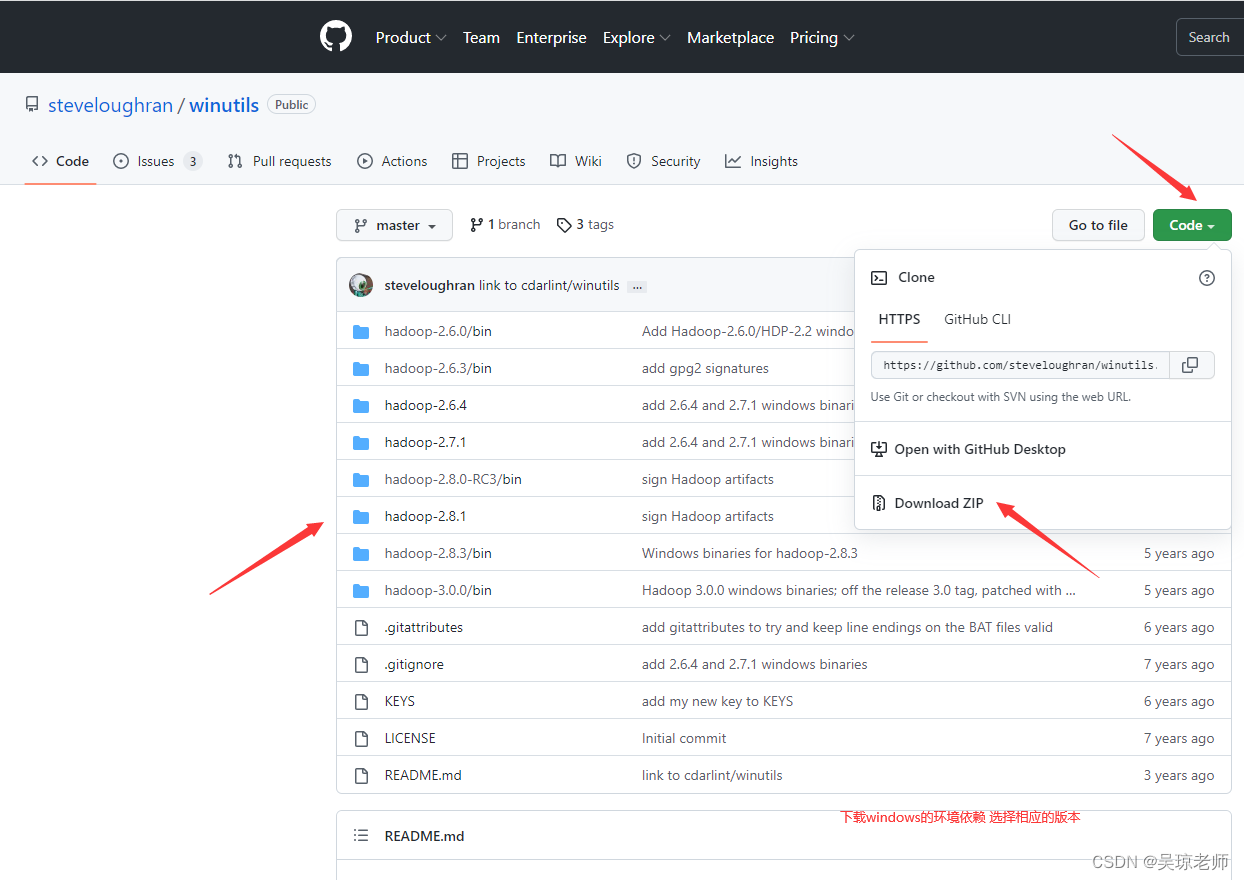This screenshot has width=1244, height=880.
Task: Click the Security shield icon
Action: click(x=634, y=161)
